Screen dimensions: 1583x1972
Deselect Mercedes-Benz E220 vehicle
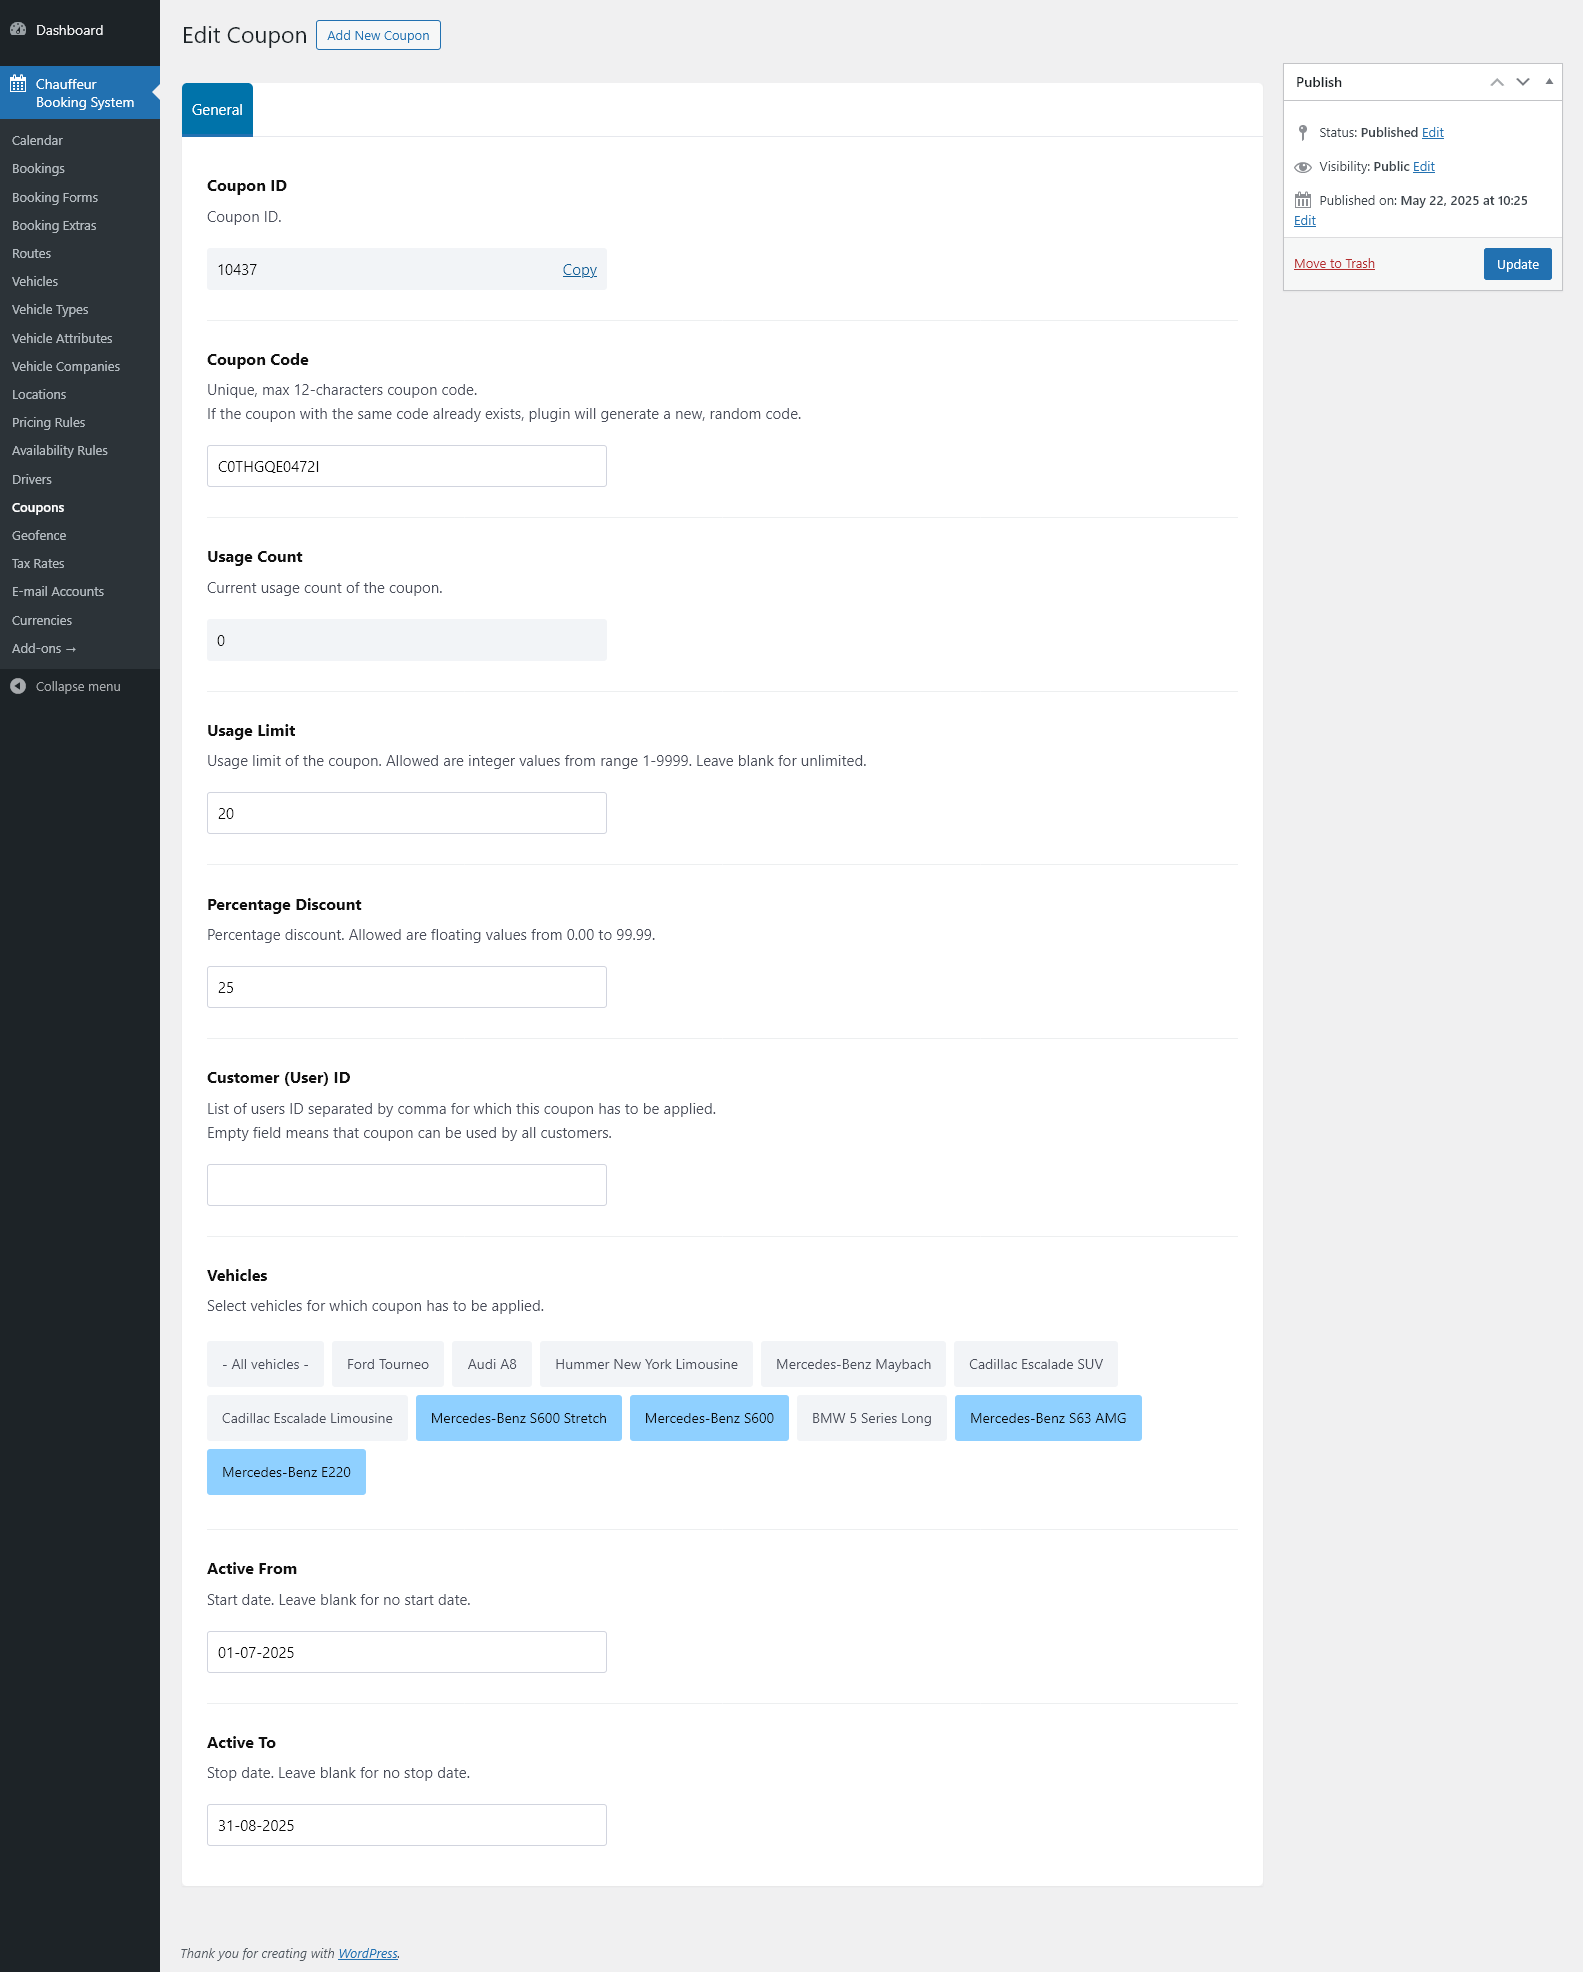click(x=286, y=1472)
